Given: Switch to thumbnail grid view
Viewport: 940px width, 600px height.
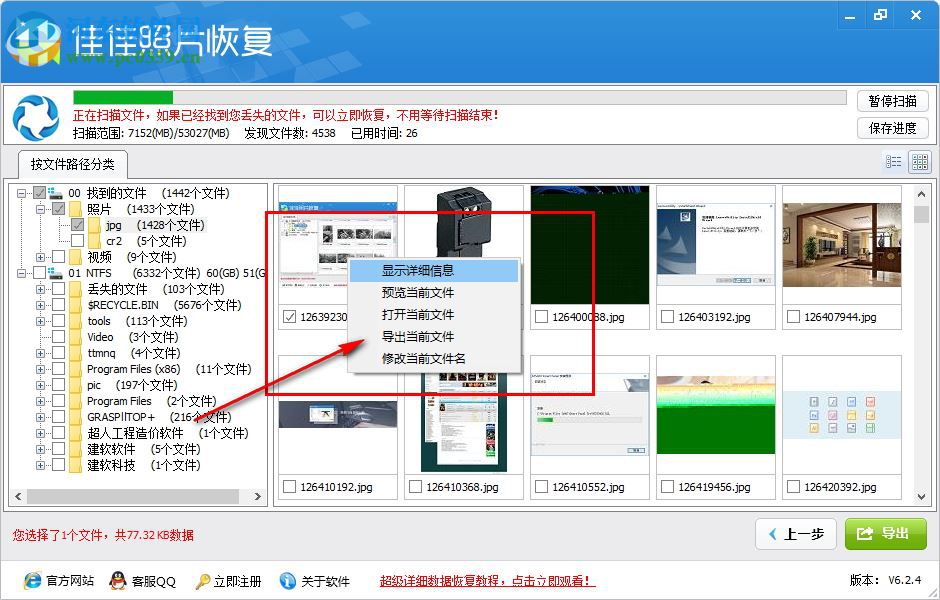Looking at the screenshot, I should pos(919,160).
